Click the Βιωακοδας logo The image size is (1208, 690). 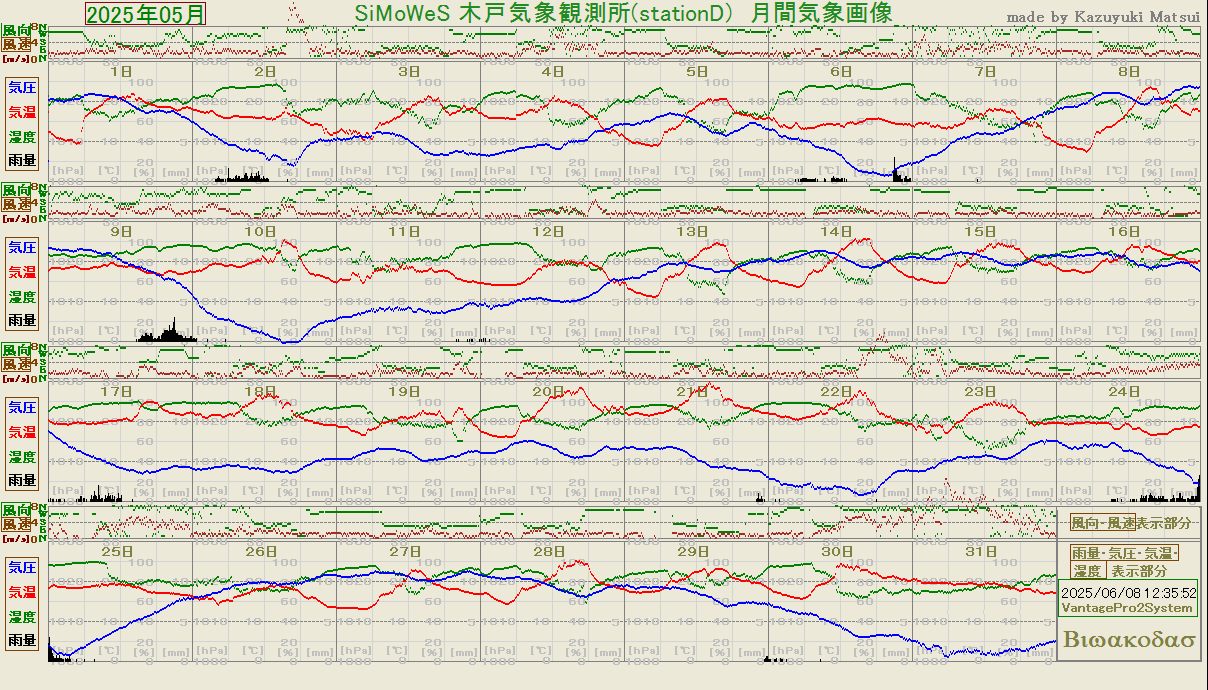tap(1129, 640)
